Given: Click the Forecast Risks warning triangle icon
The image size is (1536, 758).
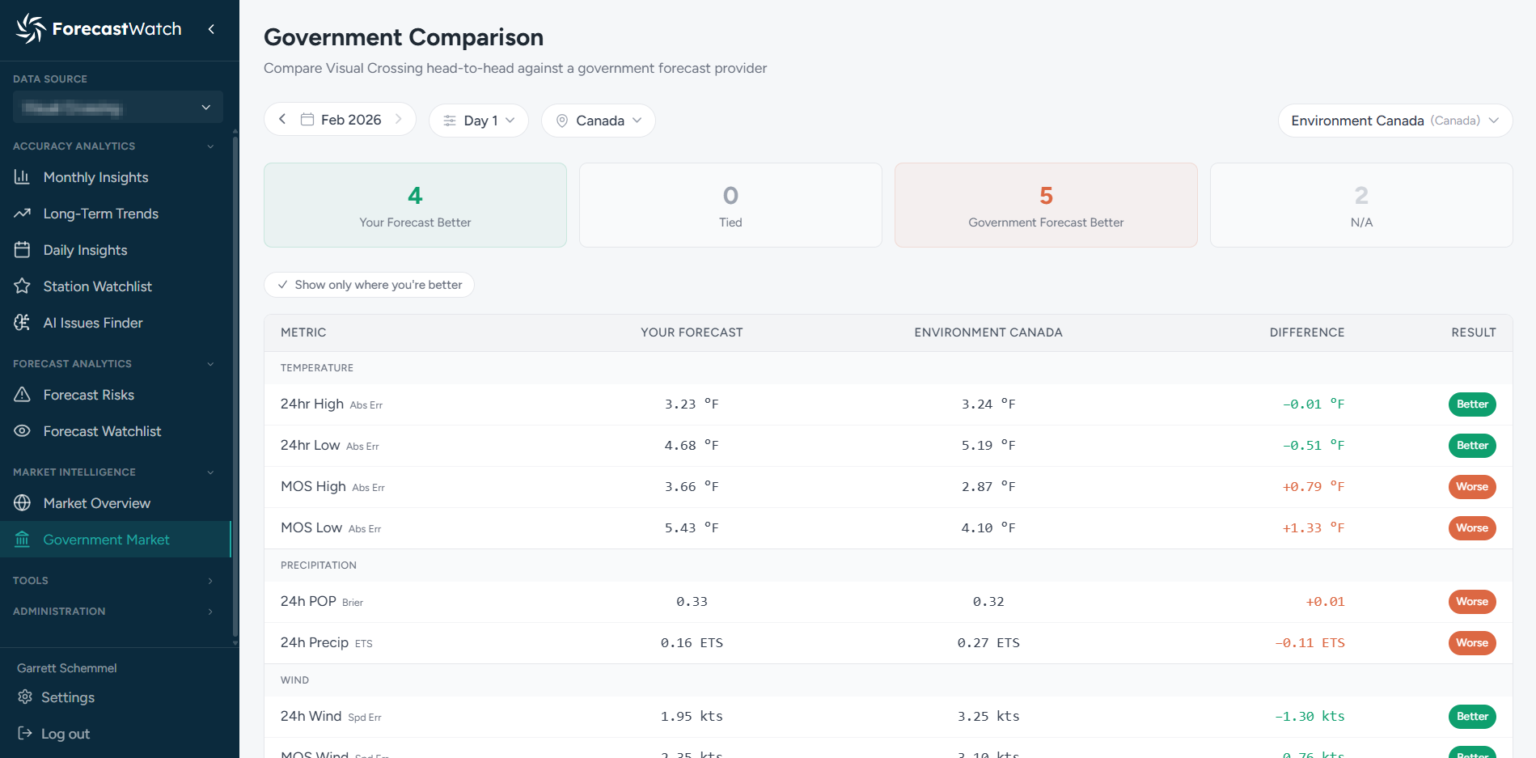Looking at the screenshot, I should coord(22,394).
